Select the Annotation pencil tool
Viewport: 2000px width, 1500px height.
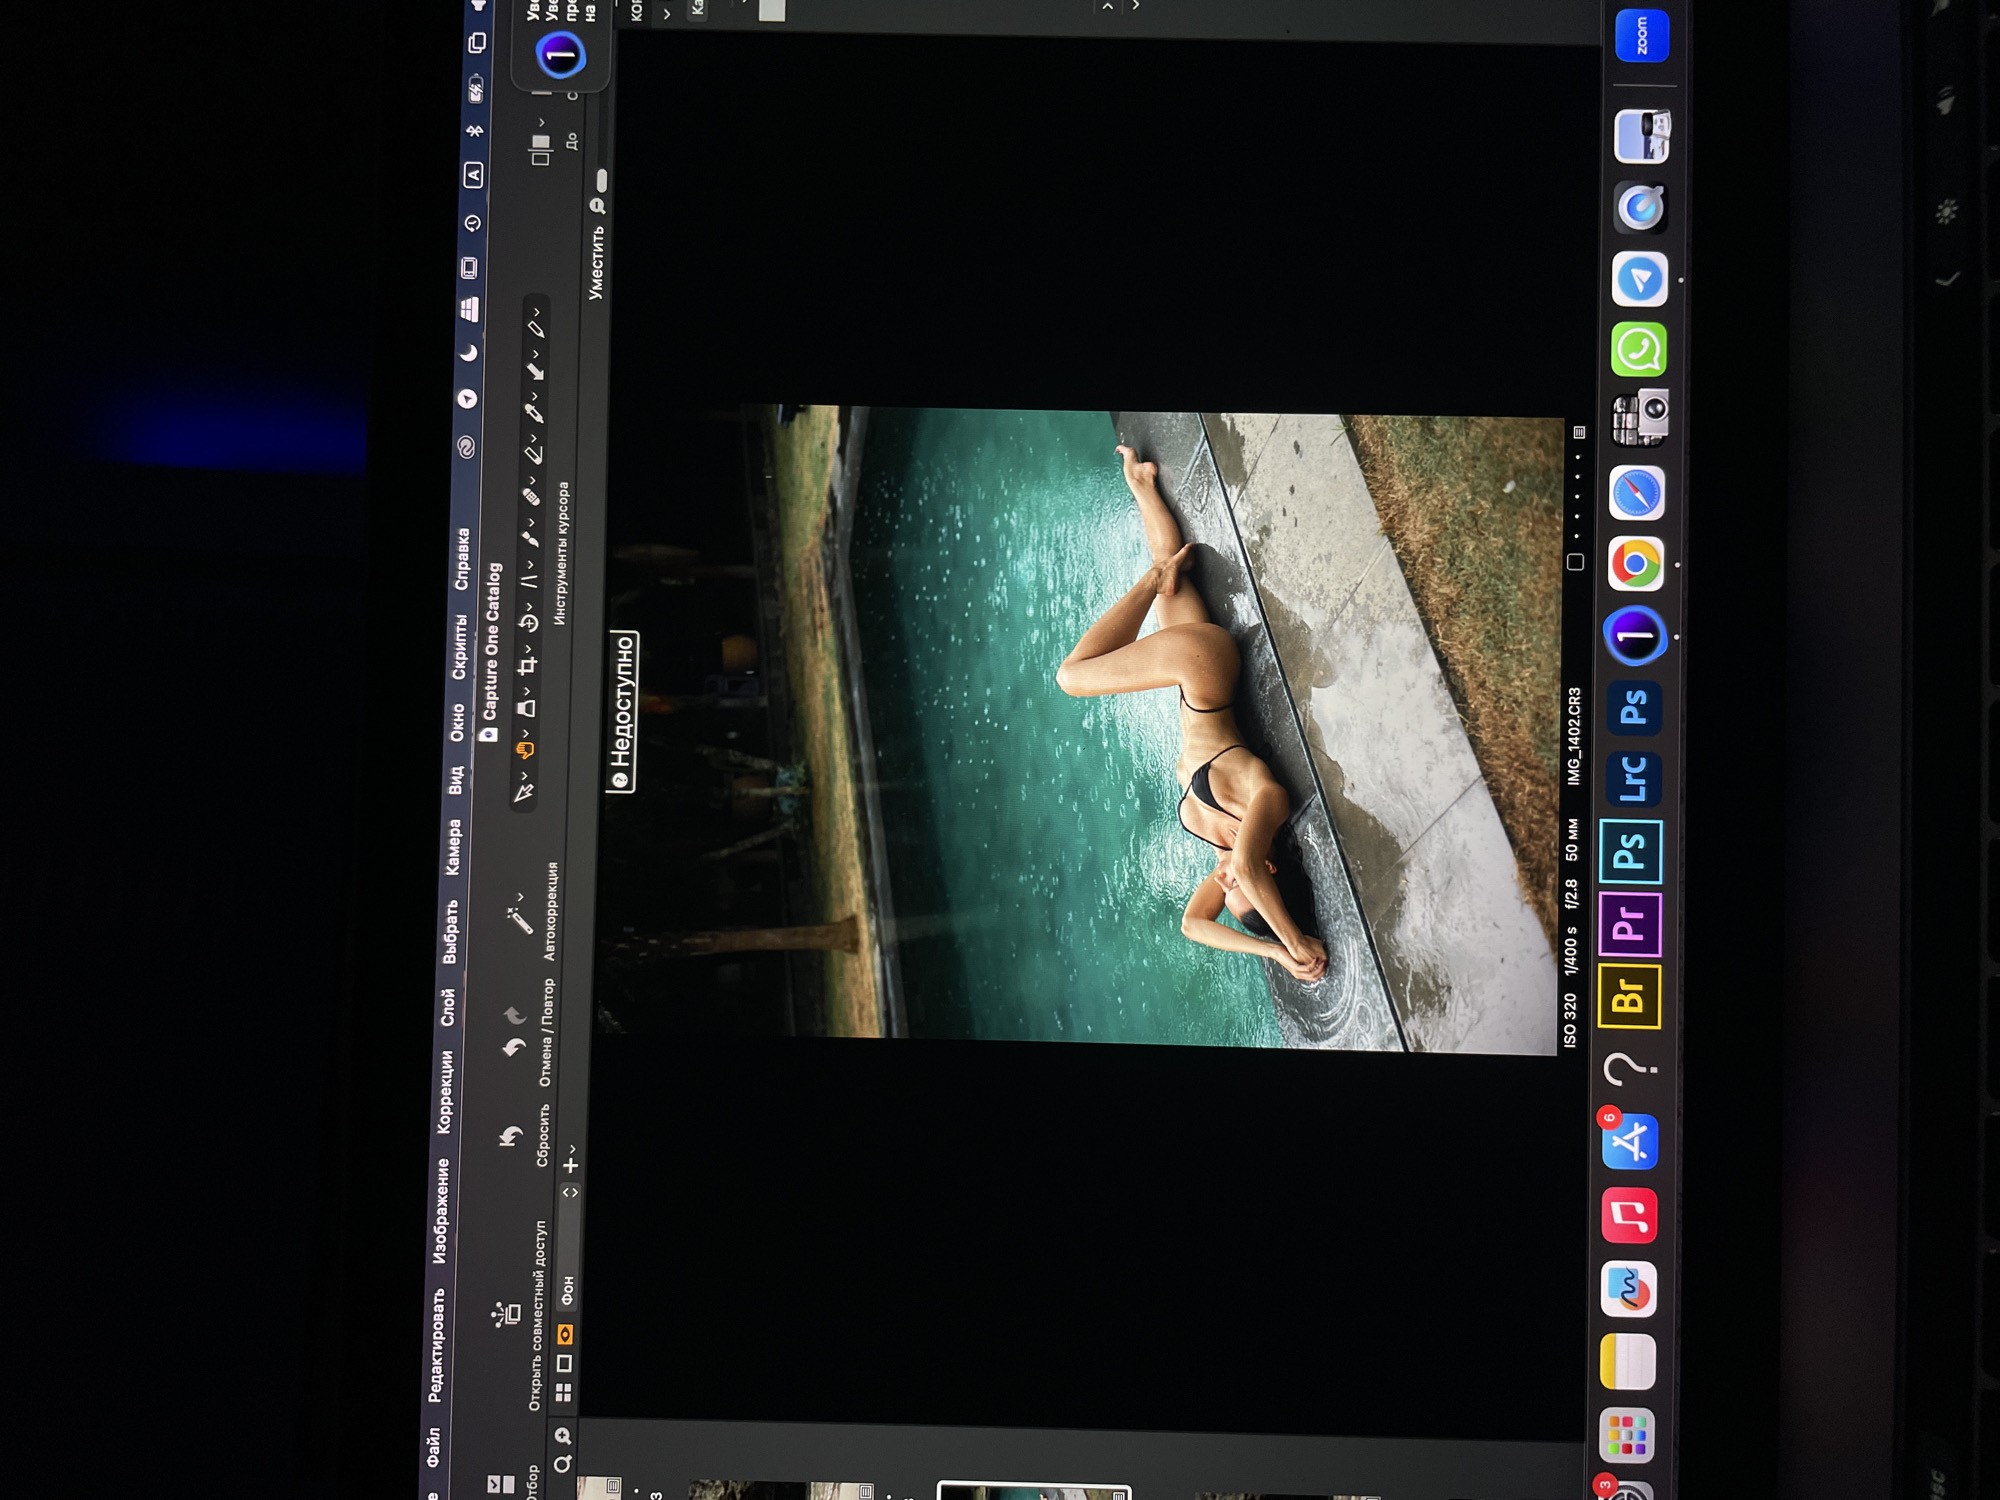tap(536, 329)
